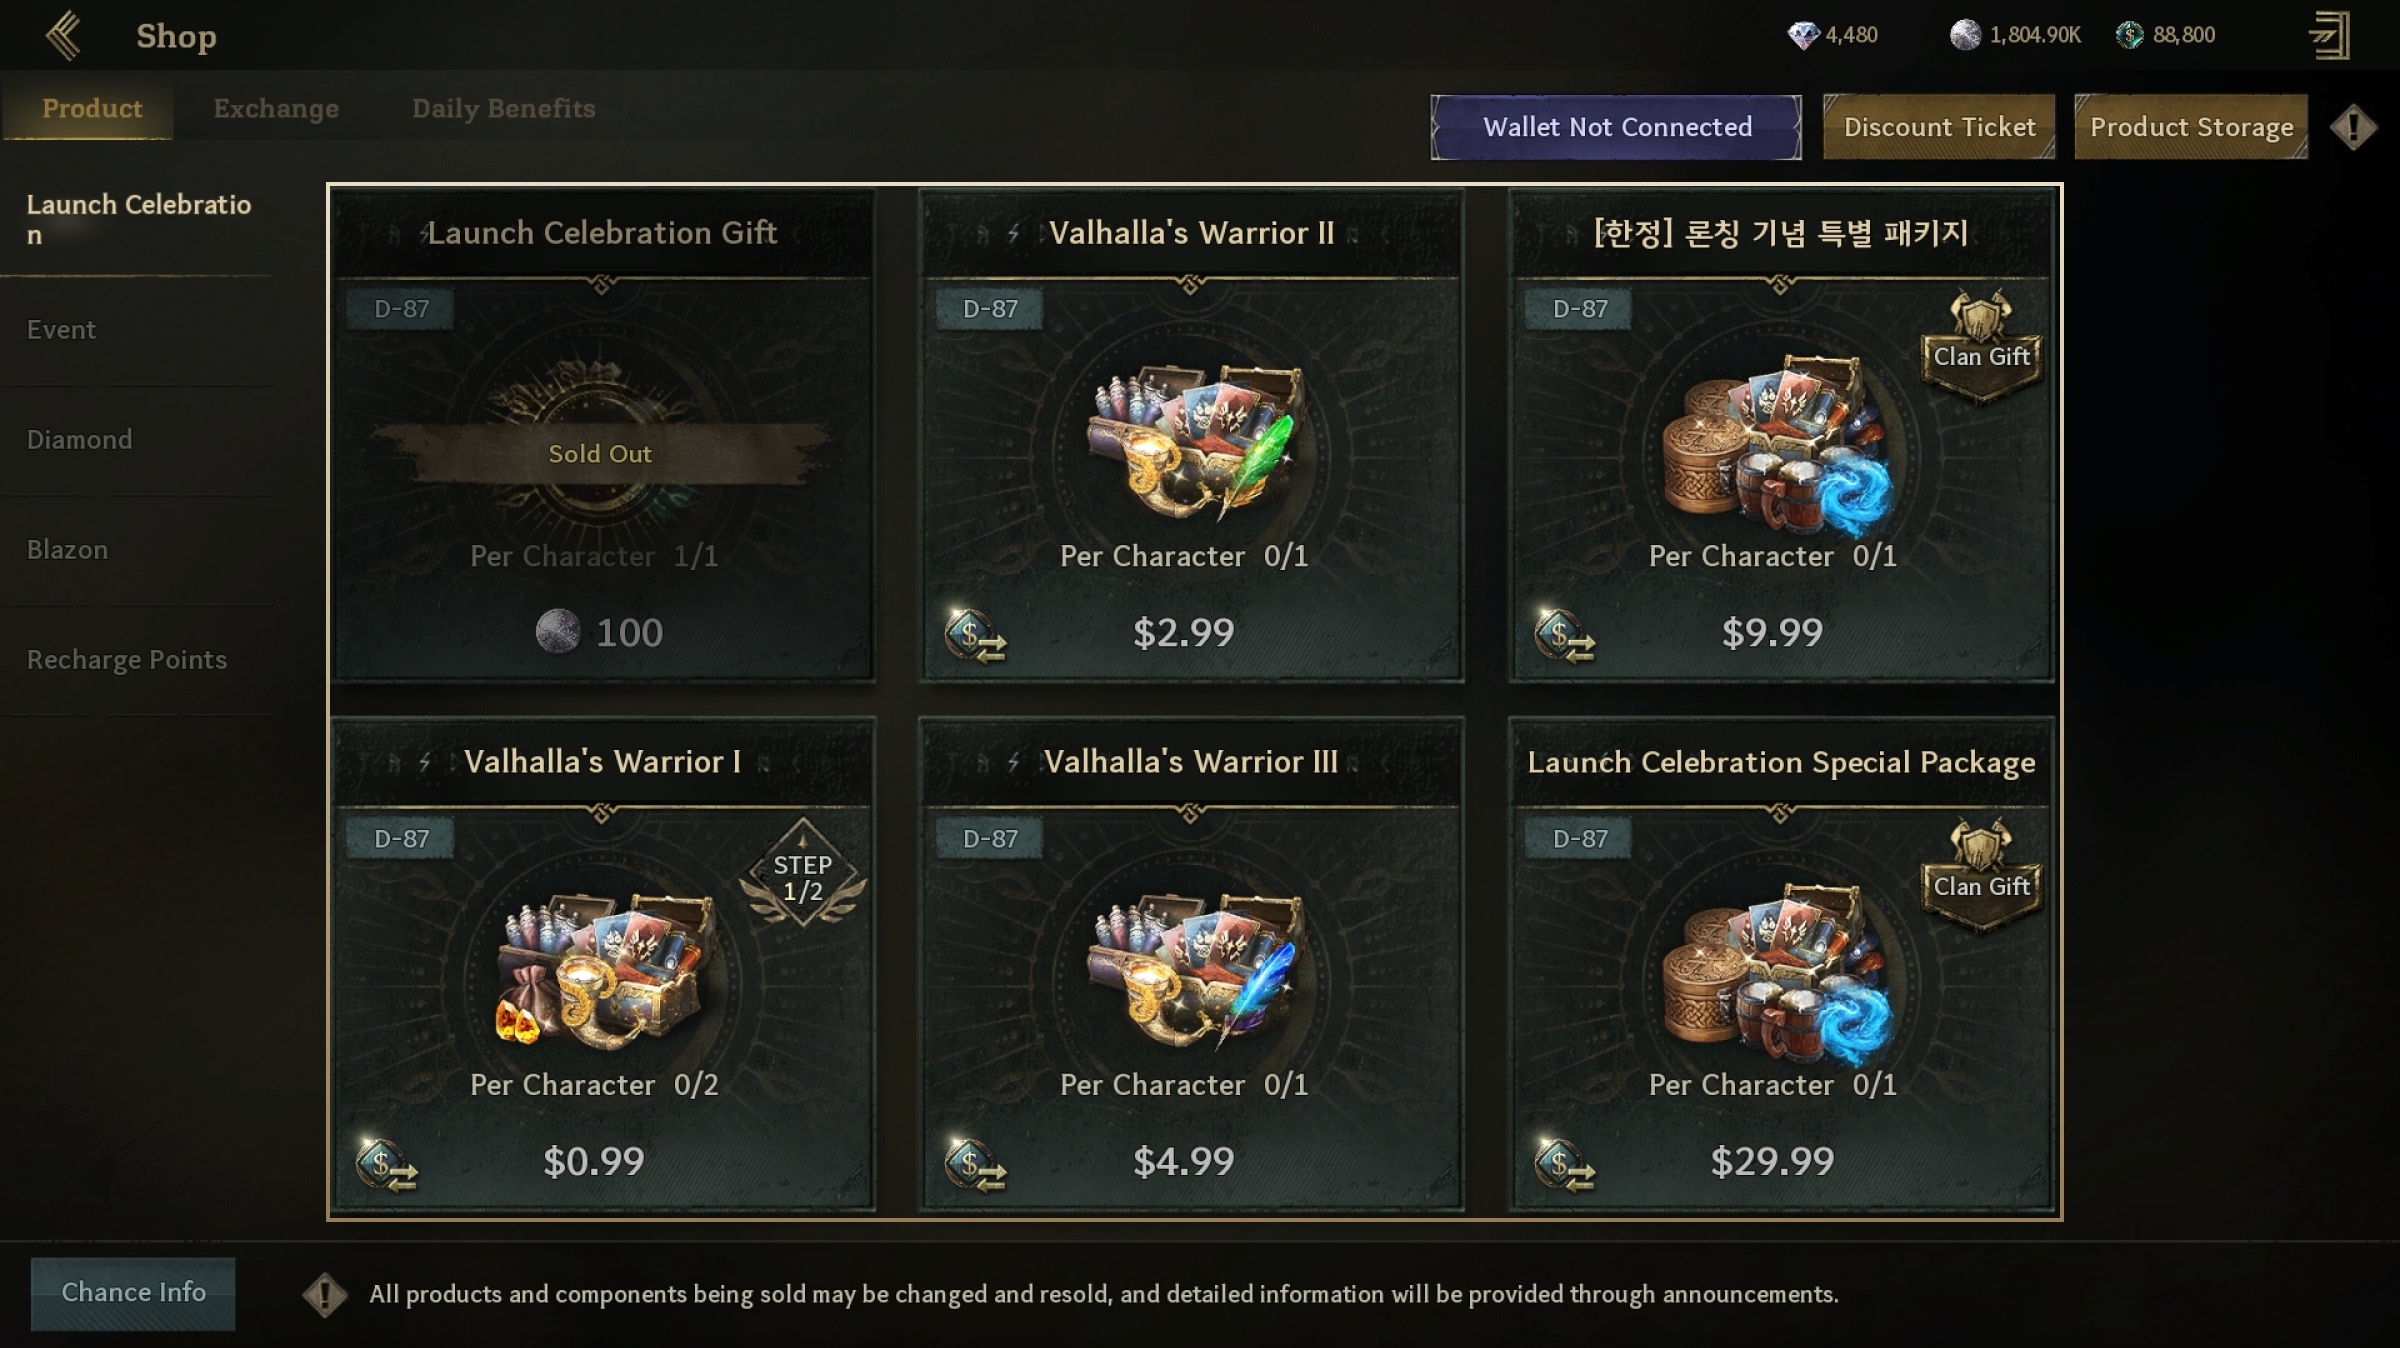Select the Diamond category in sidebar
The height and width of the screenshot is (1348, 2400).
tap(79, 440)
